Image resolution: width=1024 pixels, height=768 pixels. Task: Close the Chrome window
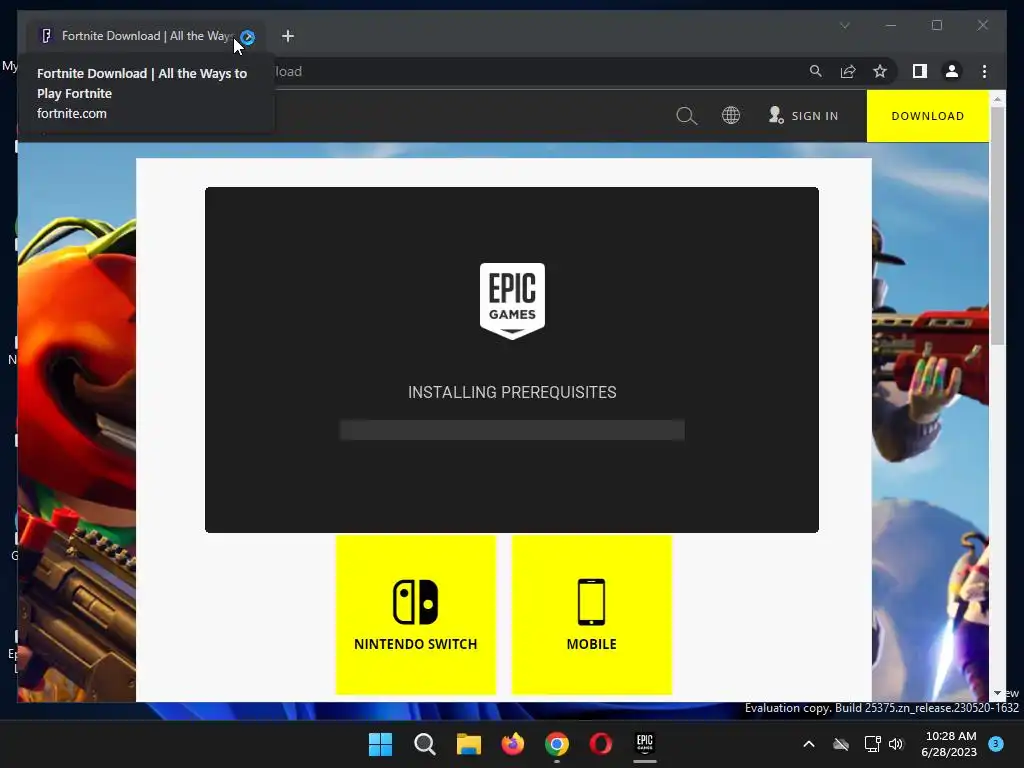tap(982, 25)
